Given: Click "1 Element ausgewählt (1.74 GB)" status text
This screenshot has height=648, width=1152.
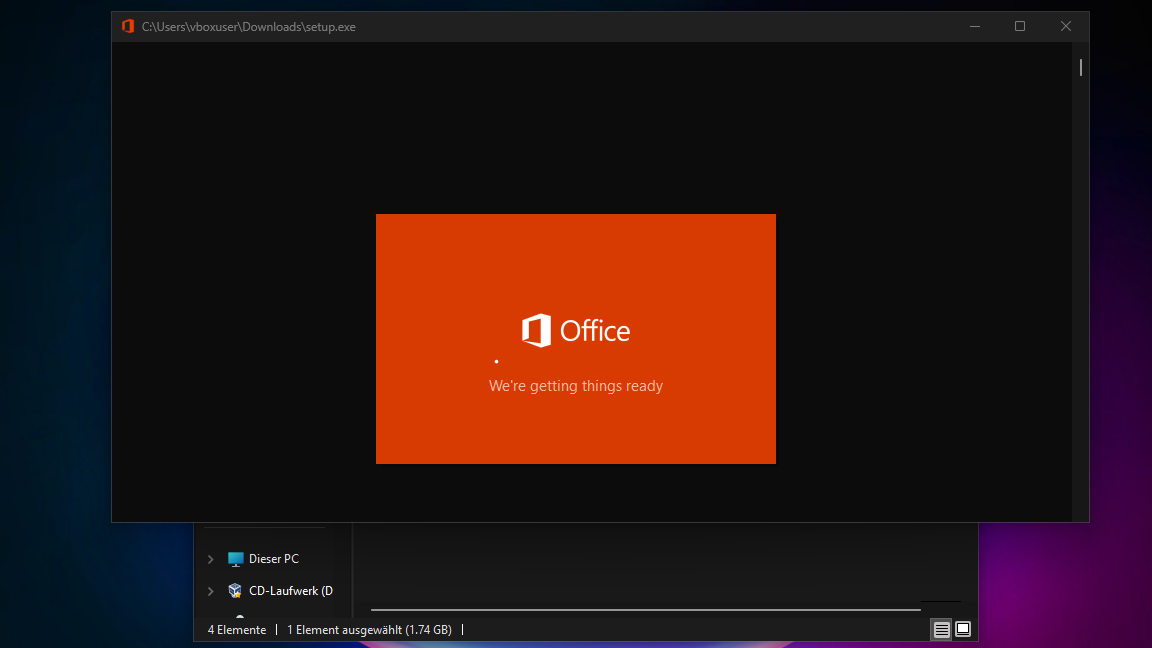Looking at the screenshot, I should coord(369,630).
